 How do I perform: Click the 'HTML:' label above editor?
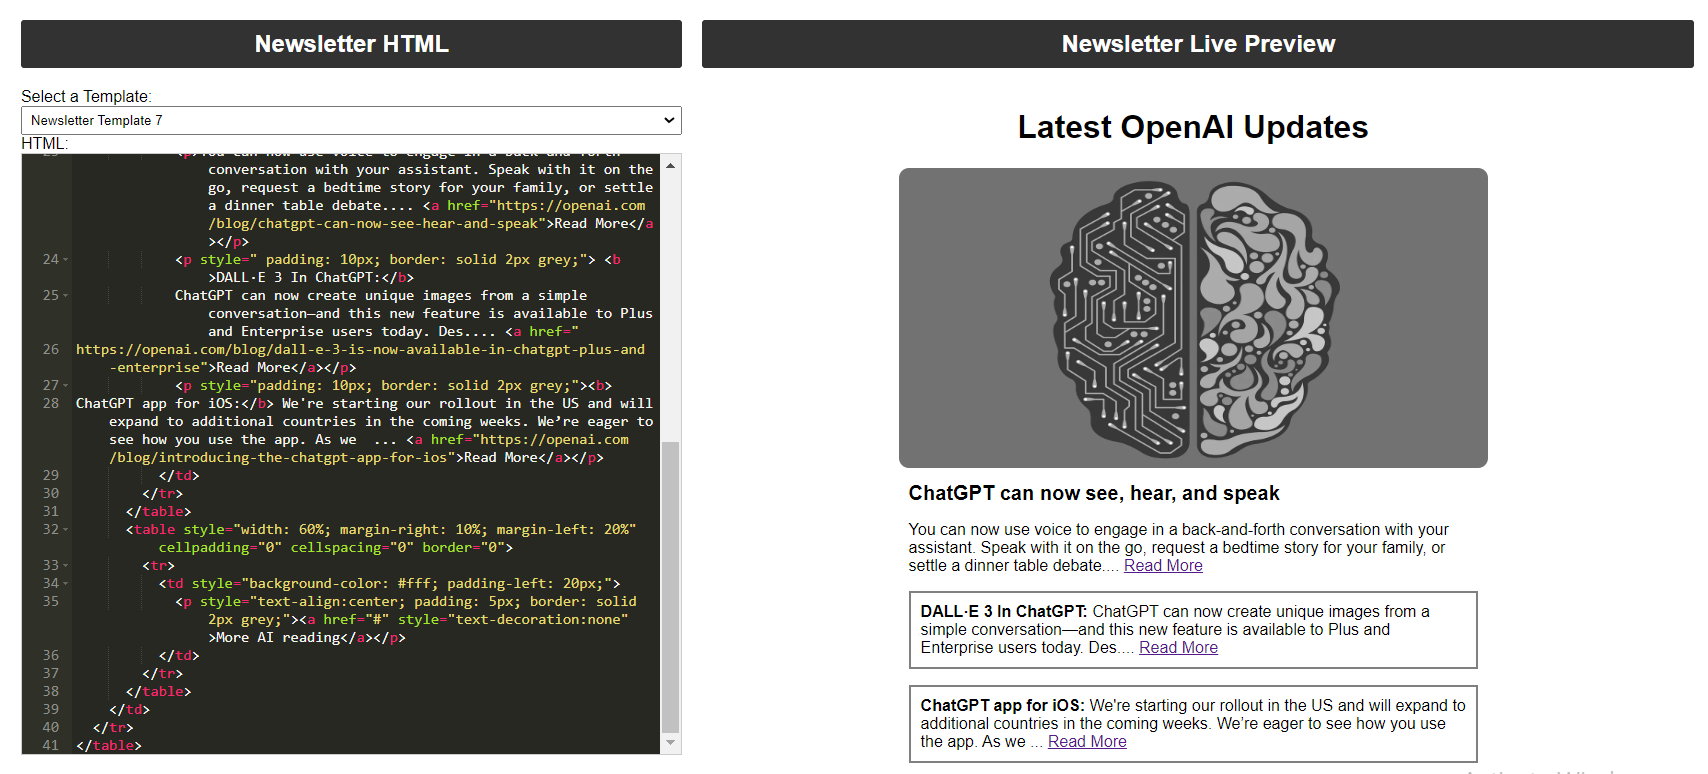[x=44, y=143]
